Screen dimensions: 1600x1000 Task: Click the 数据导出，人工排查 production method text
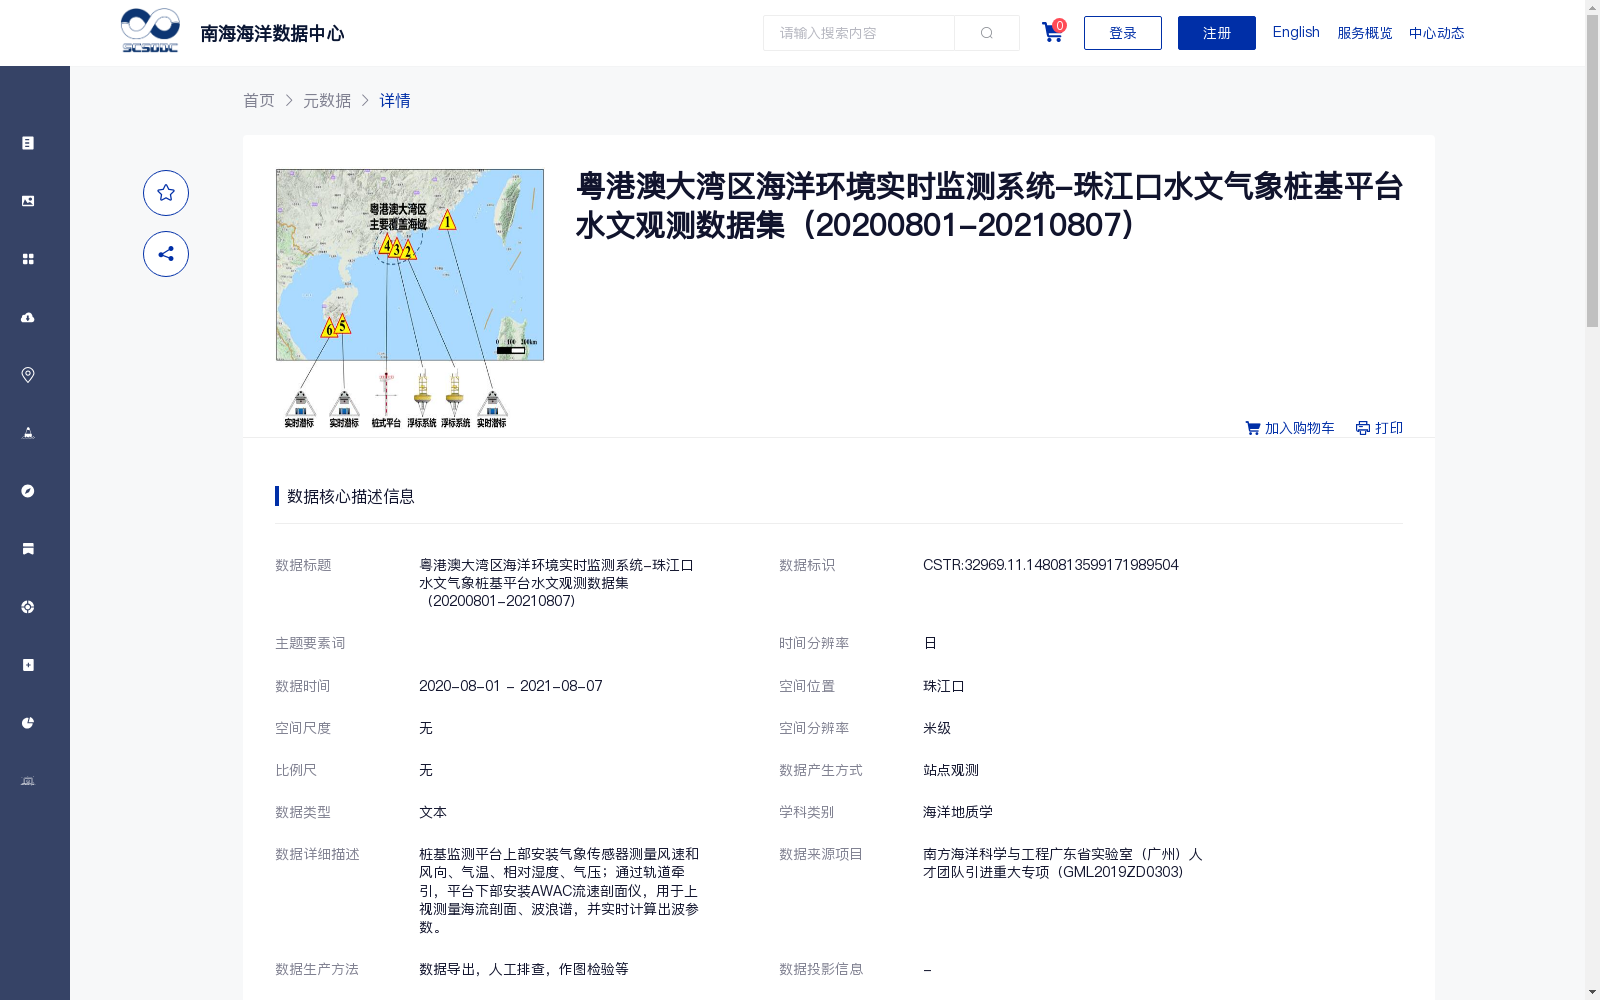click(524, 969)
